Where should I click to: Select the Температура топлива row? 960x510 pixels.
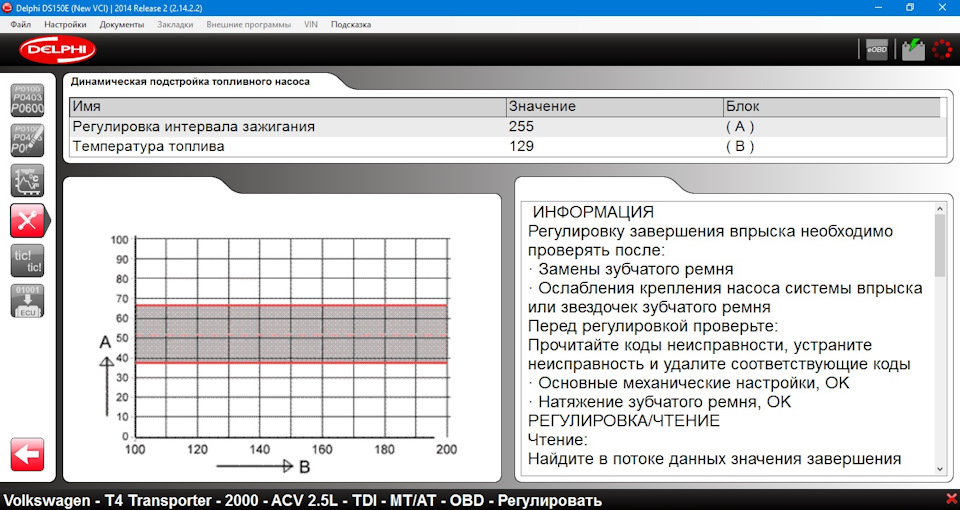(x=504, y=146)
